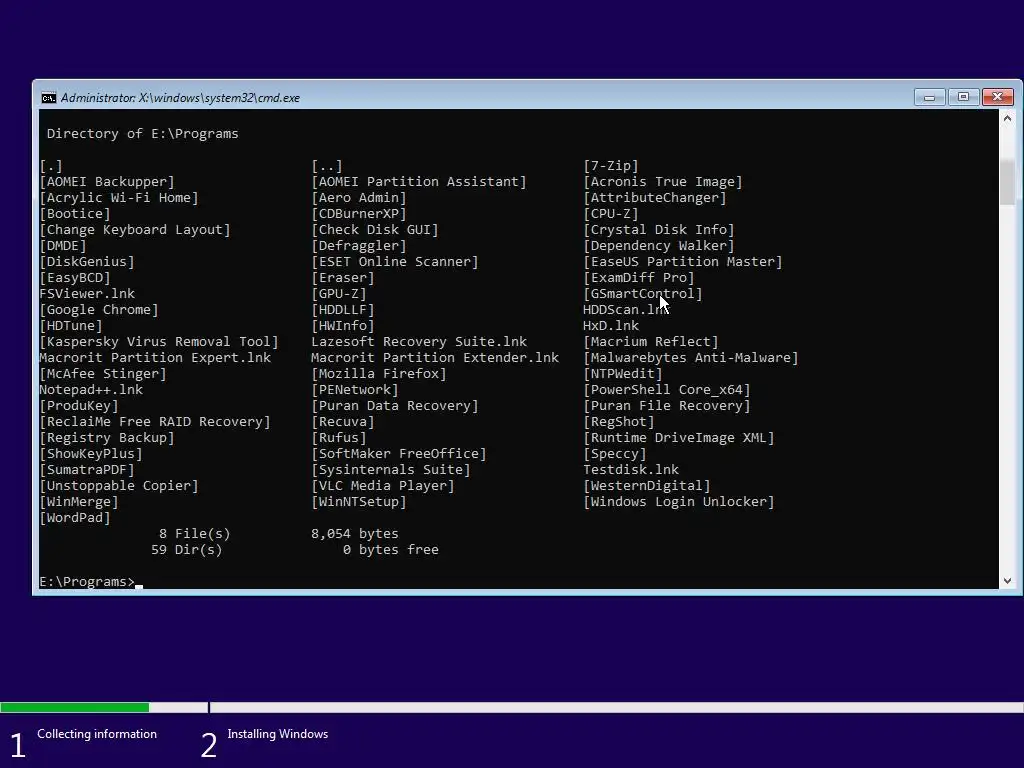
Task: Click the [EaseUS Partition Master] entry
Action: click(x=682, y=262)
